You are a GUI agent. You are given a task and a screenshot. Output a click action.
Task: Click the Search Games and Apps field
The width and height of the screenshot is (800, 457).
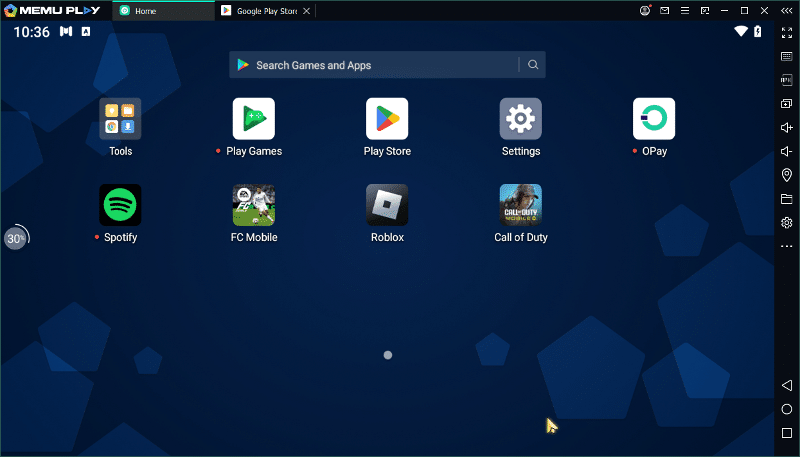pyautogui.click(x=387, y=65)
